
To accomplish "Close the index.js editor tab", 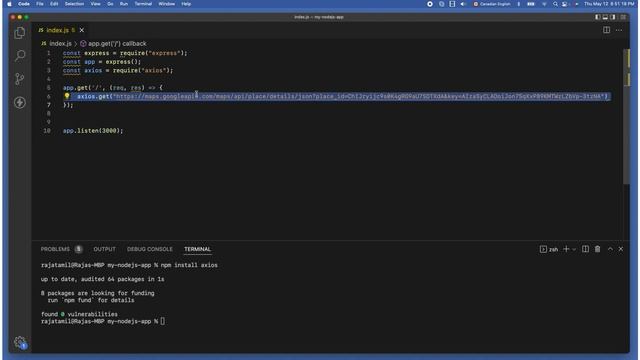I will (x=82, y=30).
